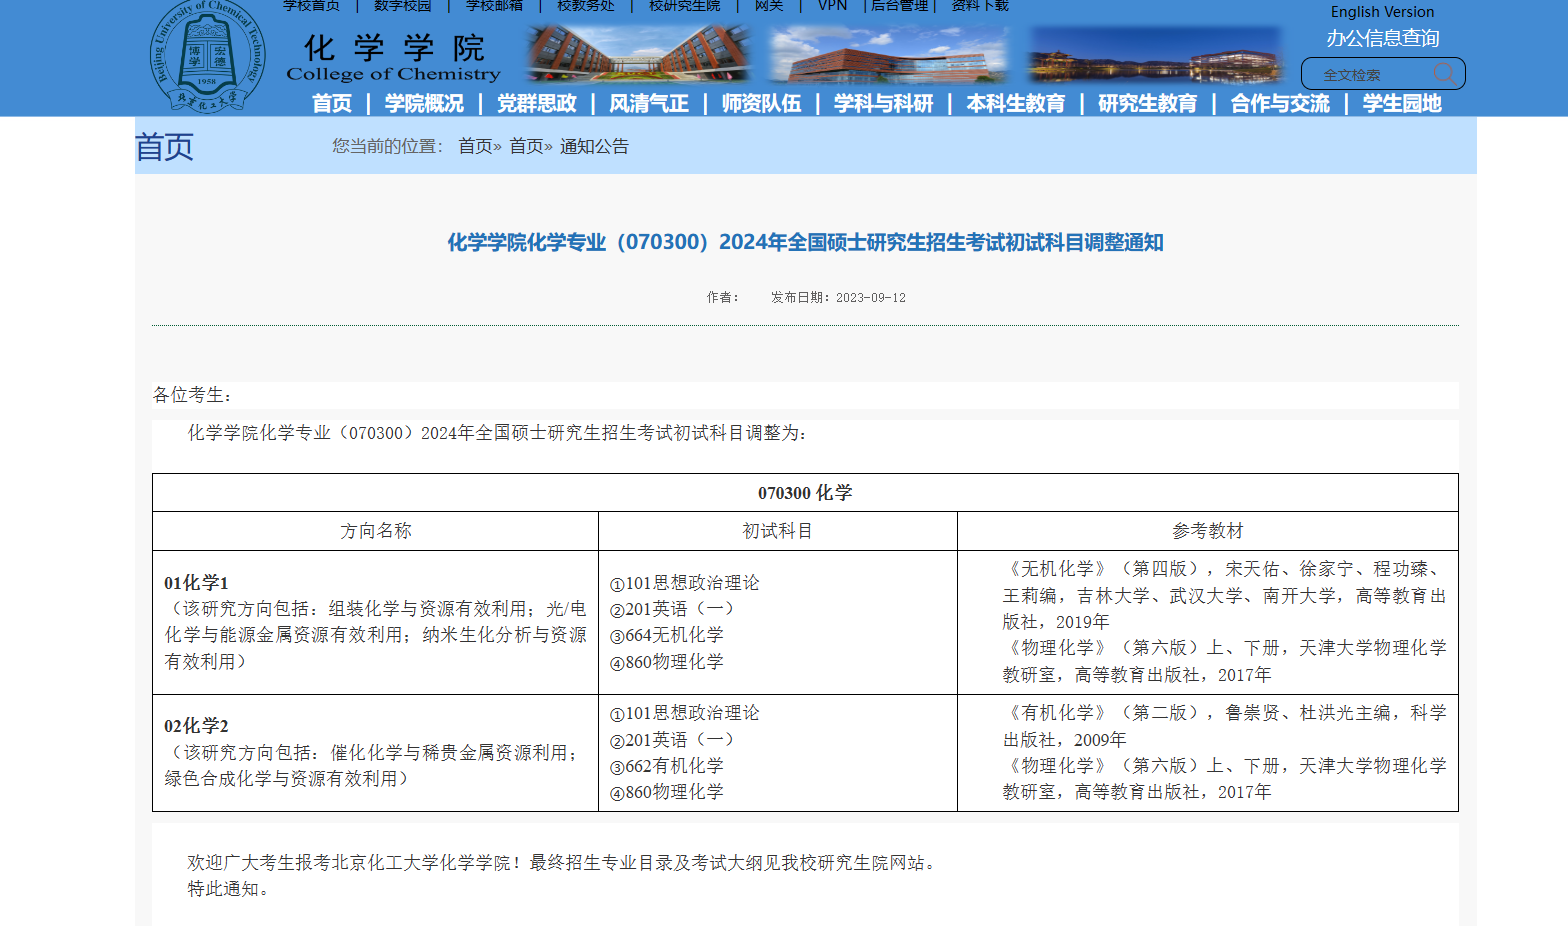Open the 学院概况 menu
1568x926 pixels.
[424, 103]
